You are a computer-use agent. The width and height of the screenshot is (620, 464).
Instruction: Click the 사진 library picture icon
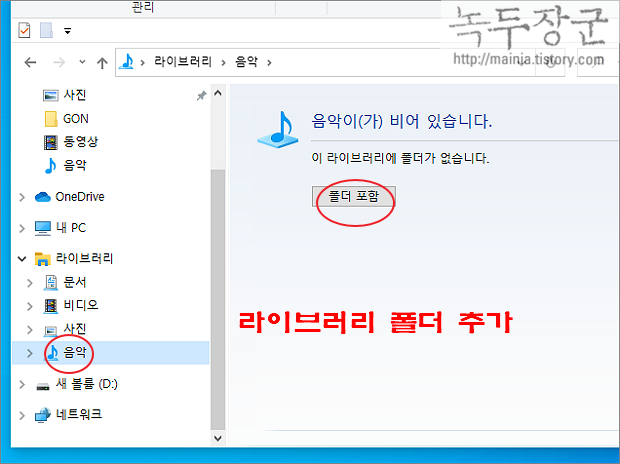point(51,330)
